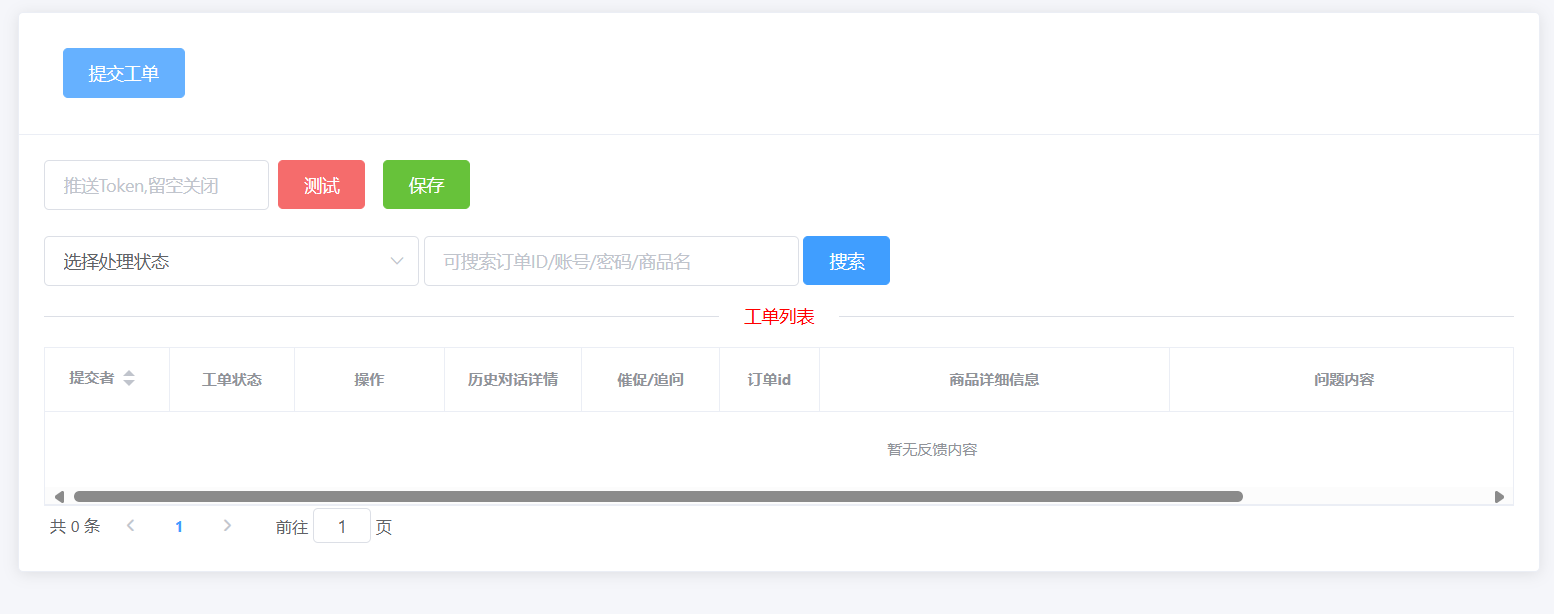Select page 1 in pagination
Image resolution: width=1554 pixels, height=614 pixels.
pos(179,526)
